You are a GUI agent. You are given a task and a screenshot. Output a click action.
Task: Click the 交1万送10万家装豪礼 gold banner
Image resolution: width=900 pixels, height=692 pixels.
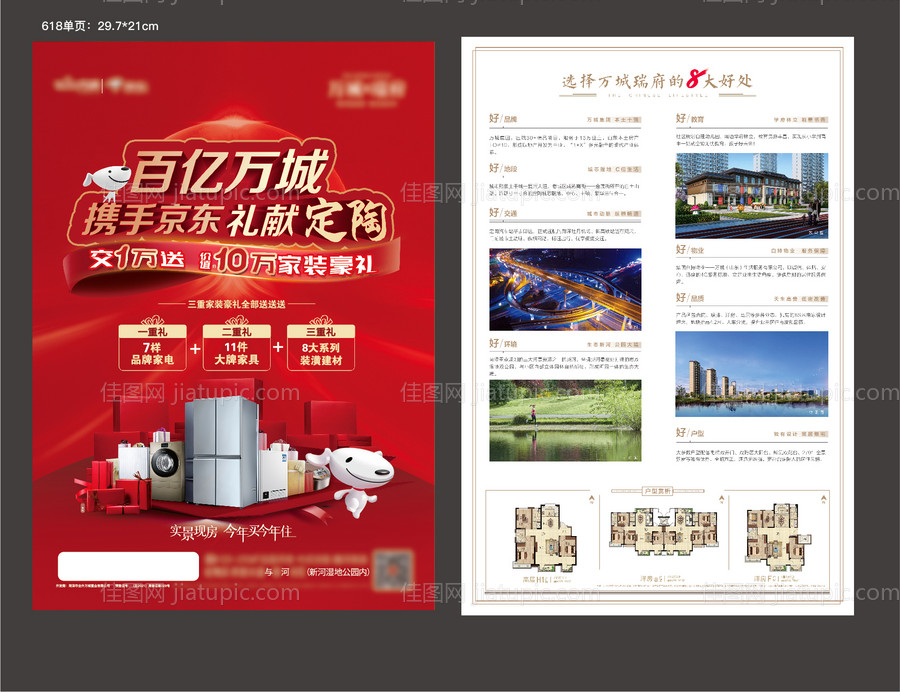[238, 258]
